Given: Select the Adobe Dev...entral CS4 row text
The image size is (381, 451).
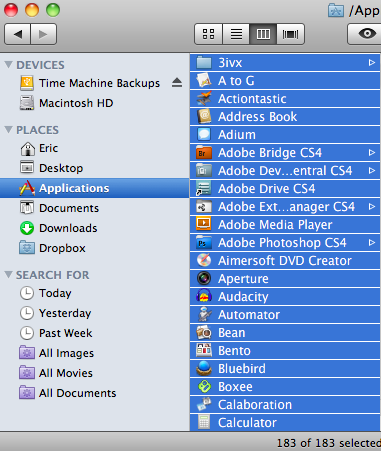Looking at the screenshot, I should [285, 171].
